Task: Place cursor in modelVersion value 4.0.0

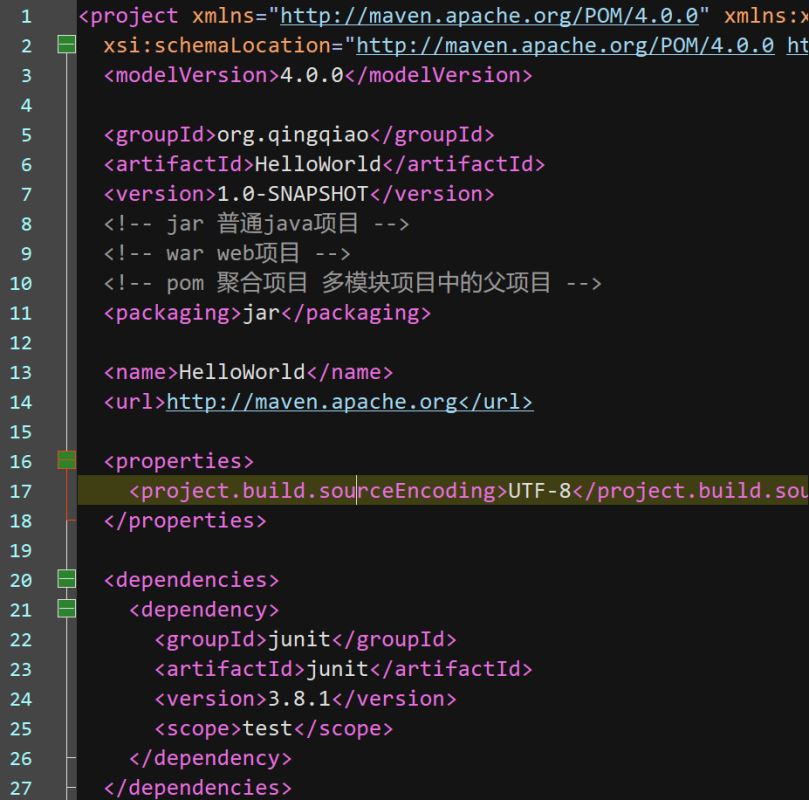Action: [312, 75]
